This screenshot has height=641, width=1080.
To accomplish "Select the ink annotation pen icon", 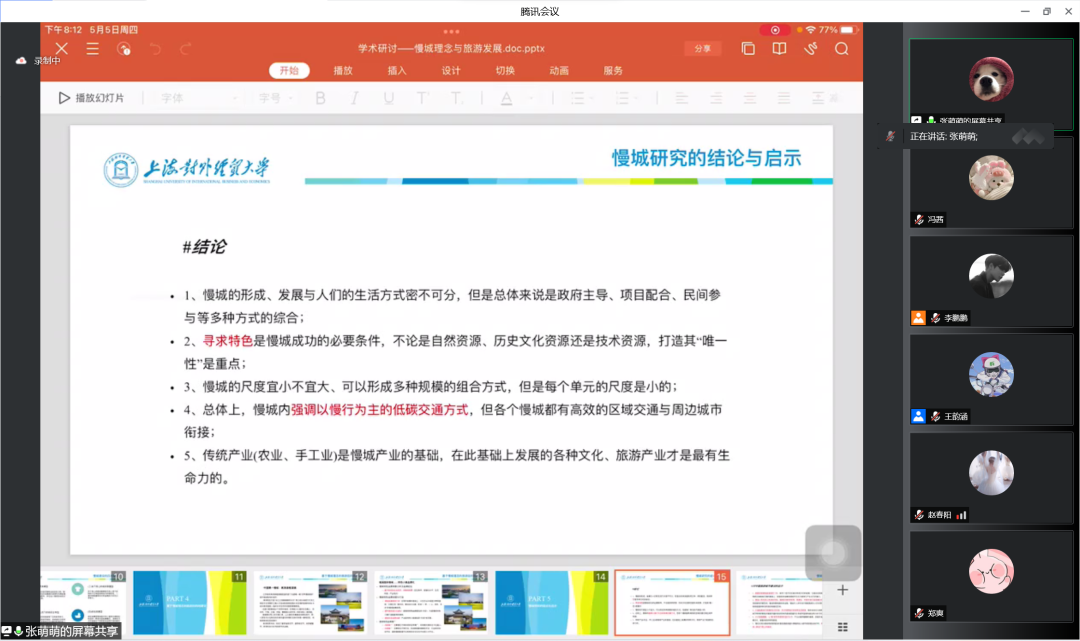I will [x=810, y=47].
